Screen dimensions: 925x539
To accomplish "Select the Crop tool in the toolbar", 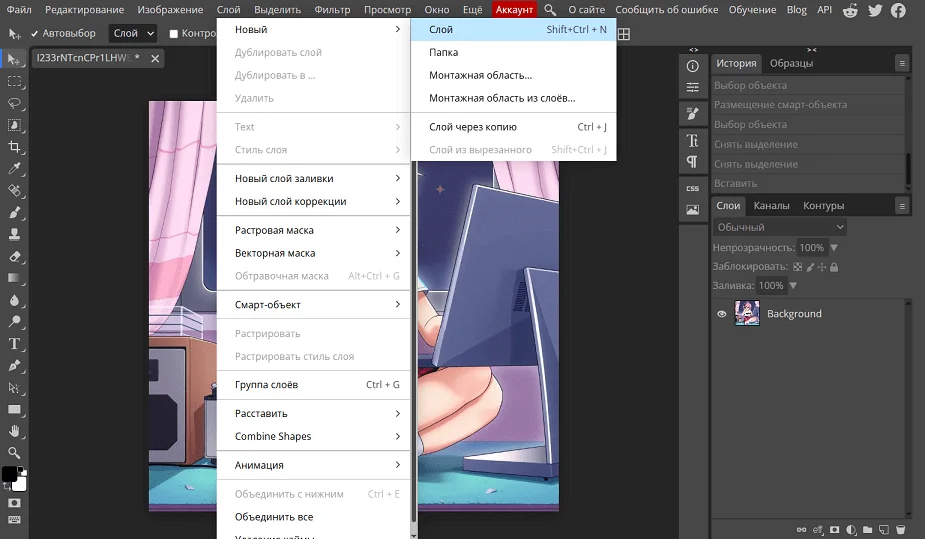I will point(14,147).
